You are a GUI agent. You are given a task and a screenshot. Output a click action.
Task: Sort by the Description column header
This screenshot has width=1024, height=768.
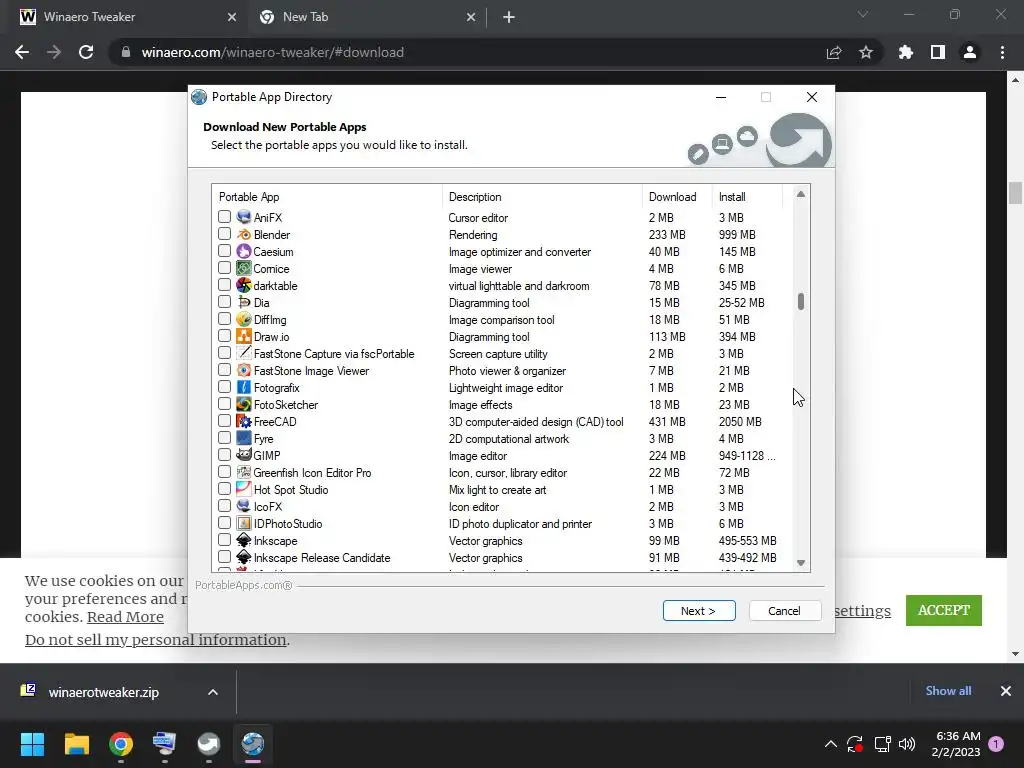click(543, 197)
